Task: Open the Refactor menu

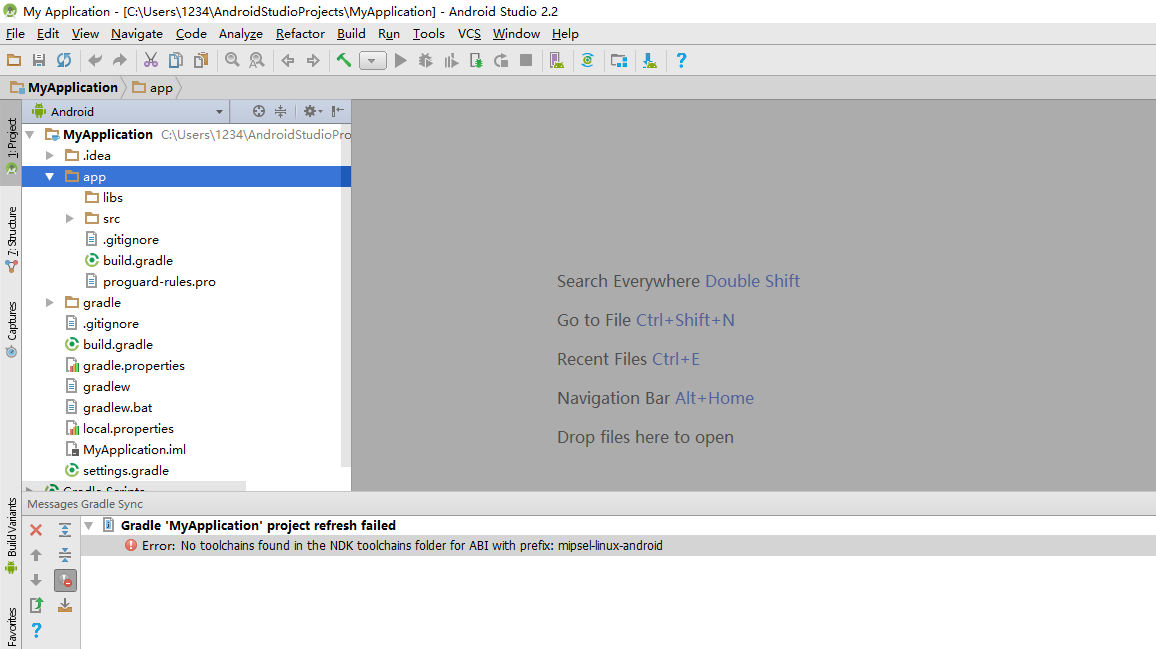Action: point(300,34)
